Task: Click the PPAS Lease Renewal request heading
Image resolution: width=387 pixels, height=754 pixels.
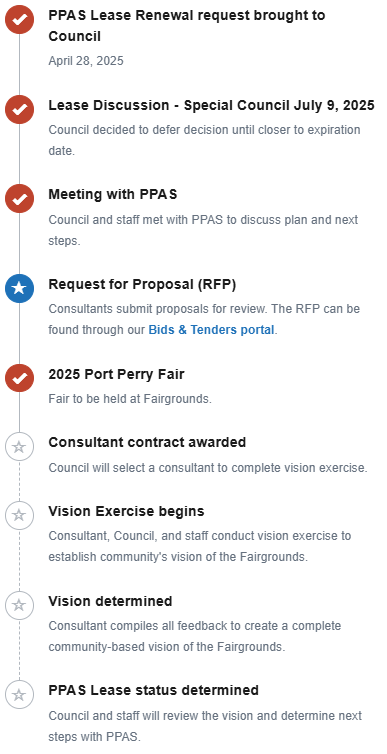Action: [x=187, y=26]
